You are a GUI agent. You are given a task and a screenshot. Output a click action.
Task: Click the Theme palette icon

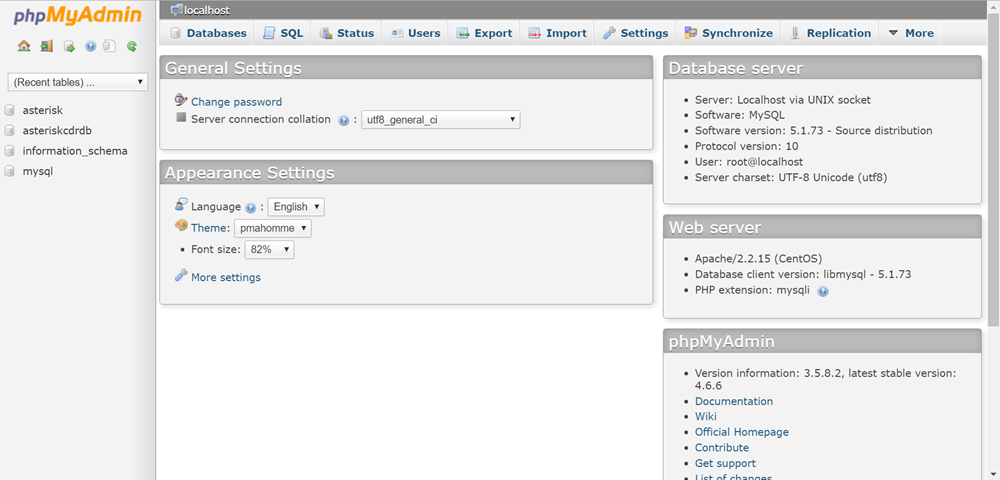click(x=181, y=226)
